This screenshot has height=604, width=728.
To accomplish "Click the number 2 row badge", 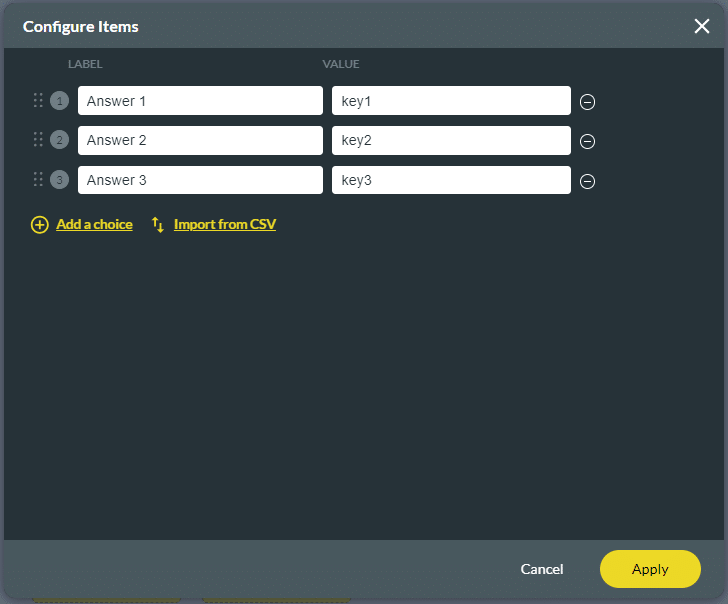I will click(x=59, y=140).
